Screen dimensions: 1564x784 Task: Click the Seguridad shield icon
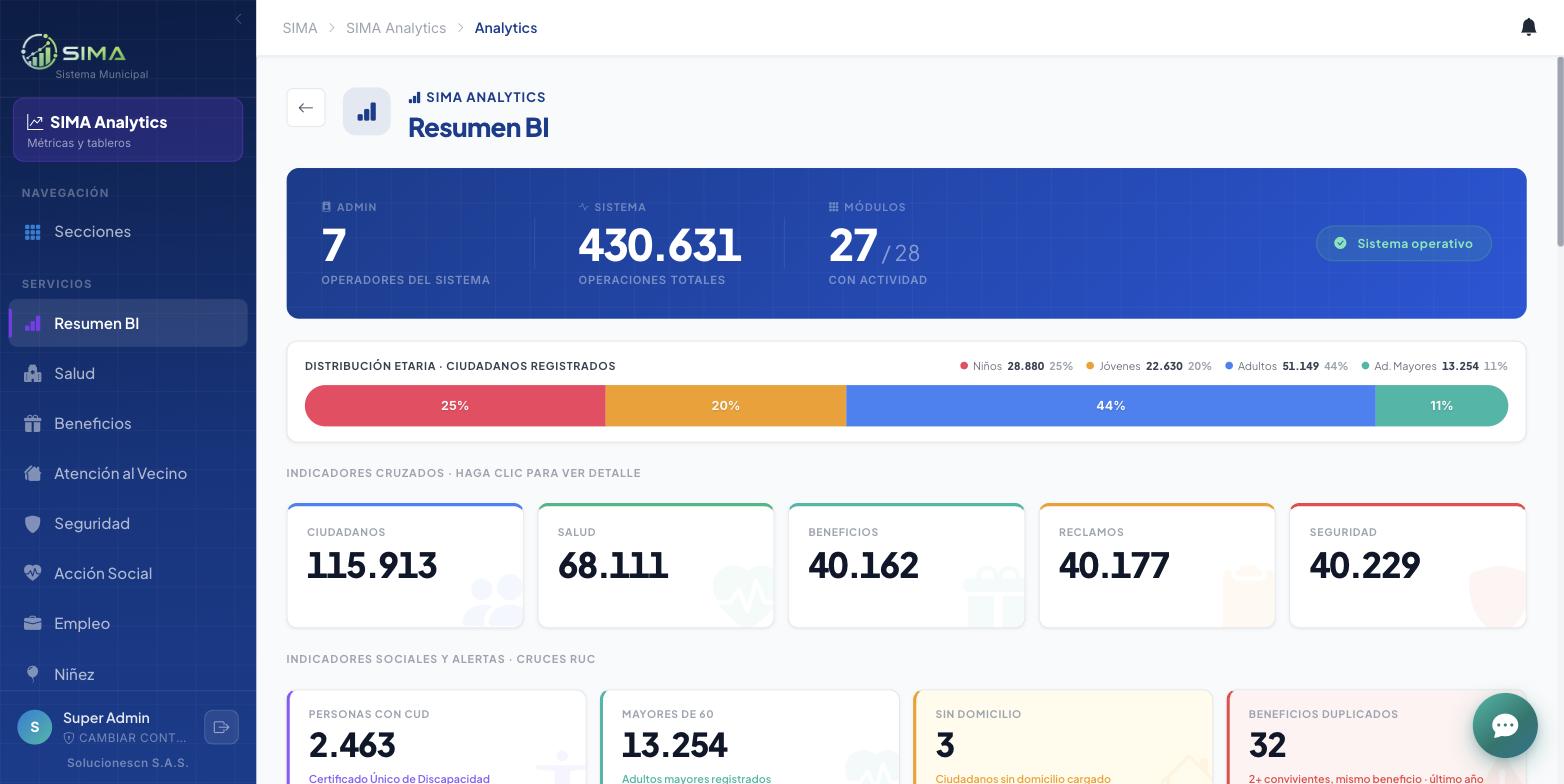(33, 523)
